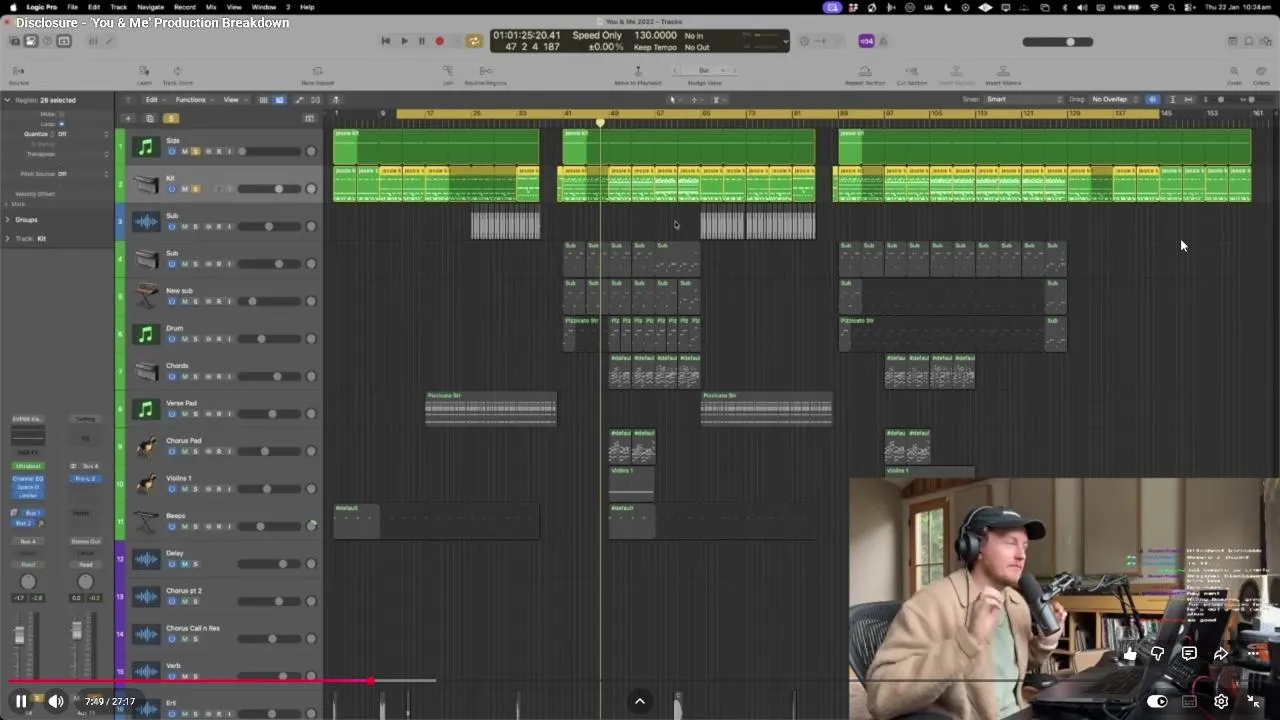Mute the YouTube video volume
The height and width of the screenshot is (720, 1280).
tap(56, 701)
